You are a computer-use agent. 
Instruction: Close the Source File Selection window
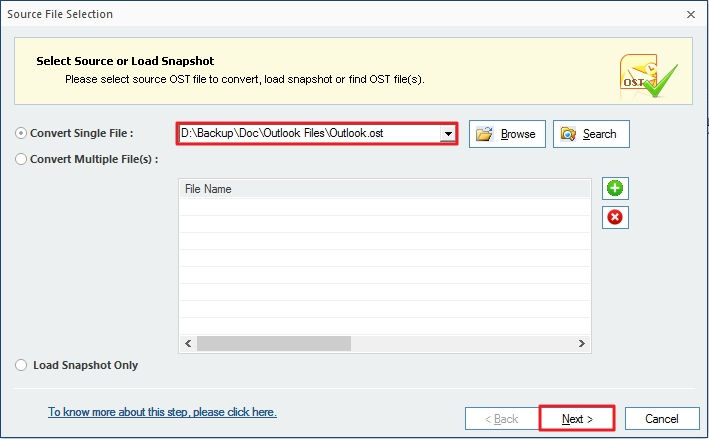690,14
